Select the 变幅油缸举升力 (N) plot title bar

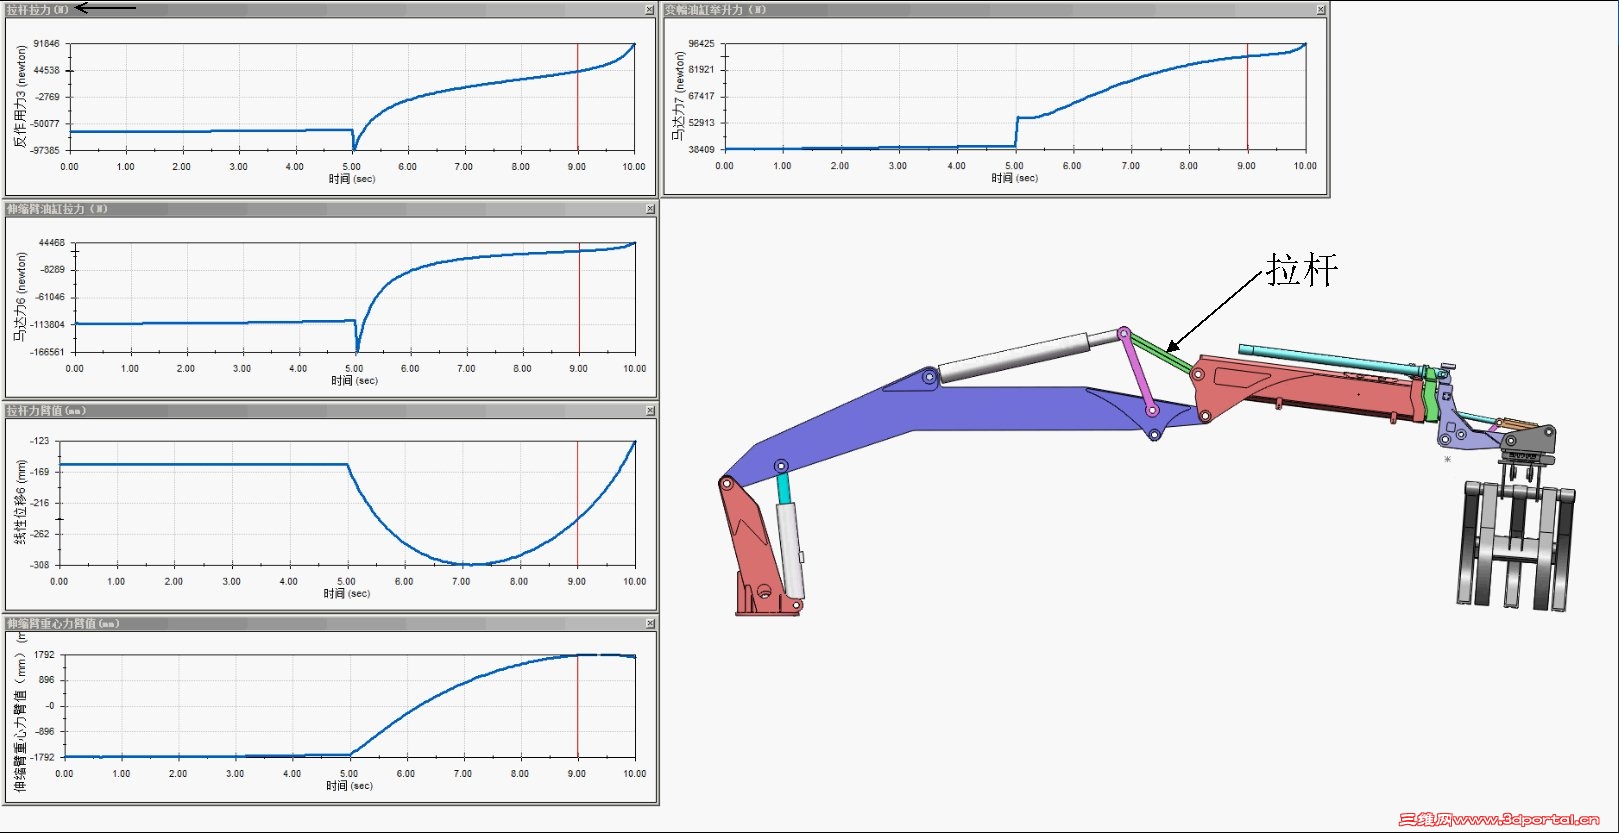click(995, 10)
